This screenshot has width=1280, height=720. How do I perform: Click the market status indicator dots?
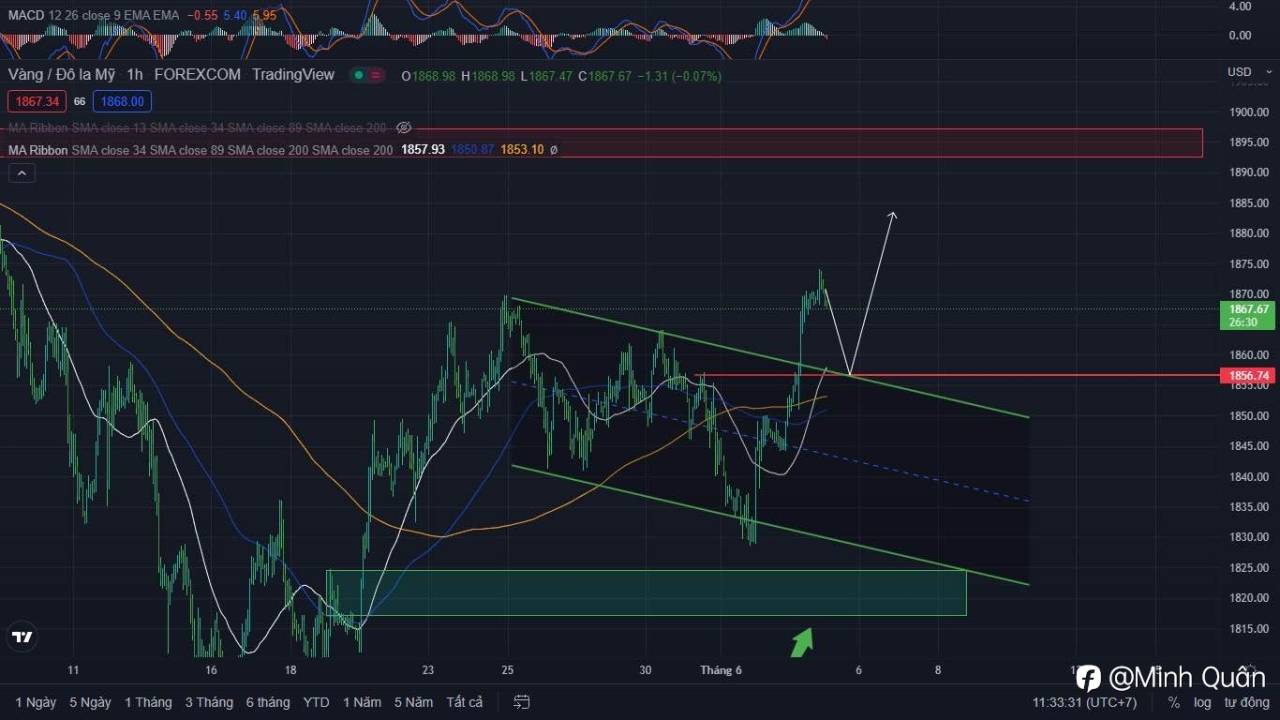tap(368, 75)
